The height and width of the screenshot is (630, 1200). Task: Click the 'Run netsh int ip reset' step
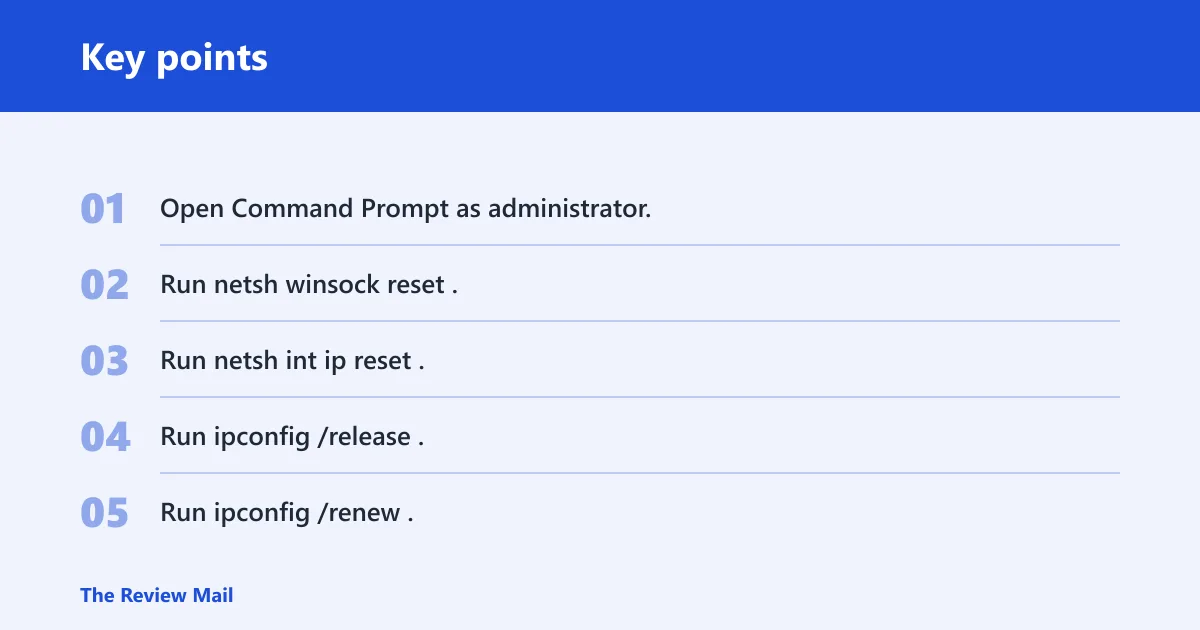point(293,361)
